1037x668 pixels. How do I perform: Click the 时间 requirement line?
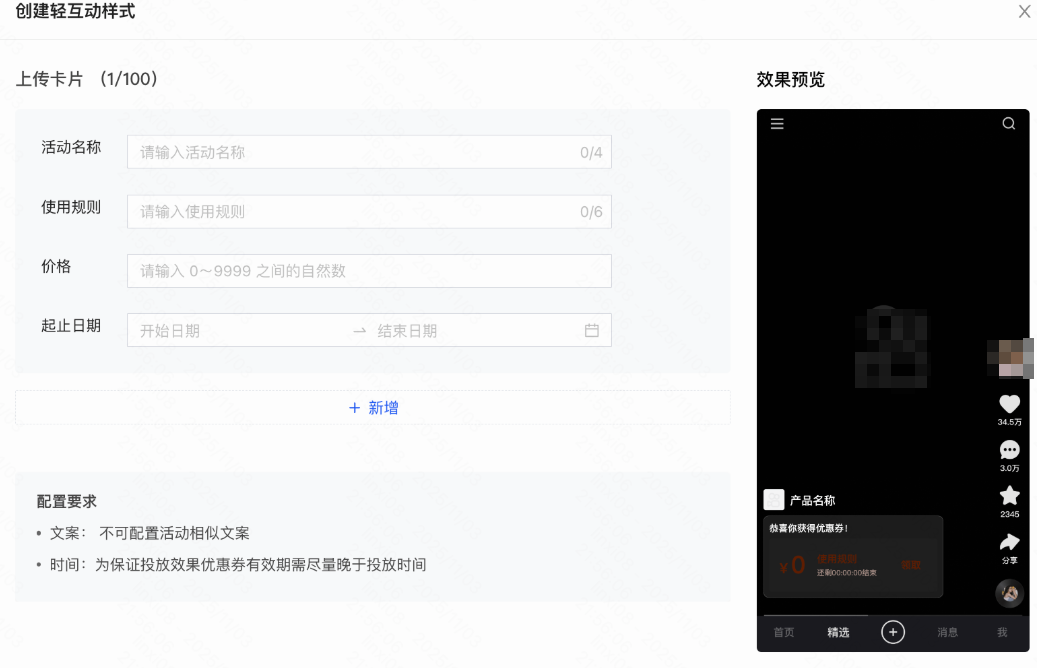[x=238, y=565]
